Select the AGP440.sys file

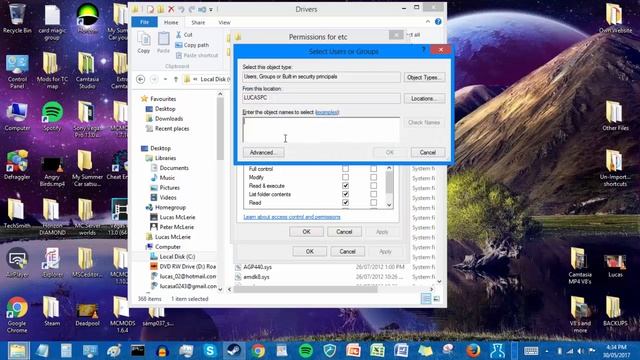tap(258, 267)
